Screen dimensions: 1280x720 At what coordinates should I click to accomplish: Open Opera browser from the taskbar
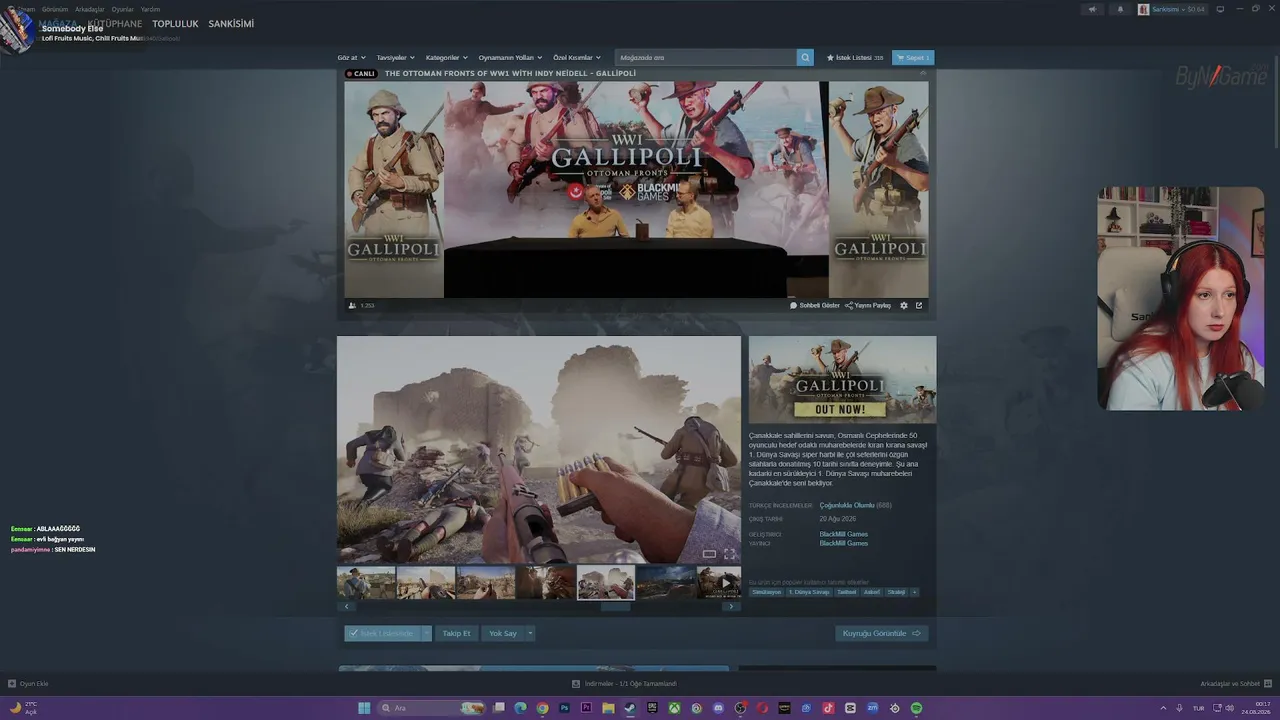pos(762,708)
